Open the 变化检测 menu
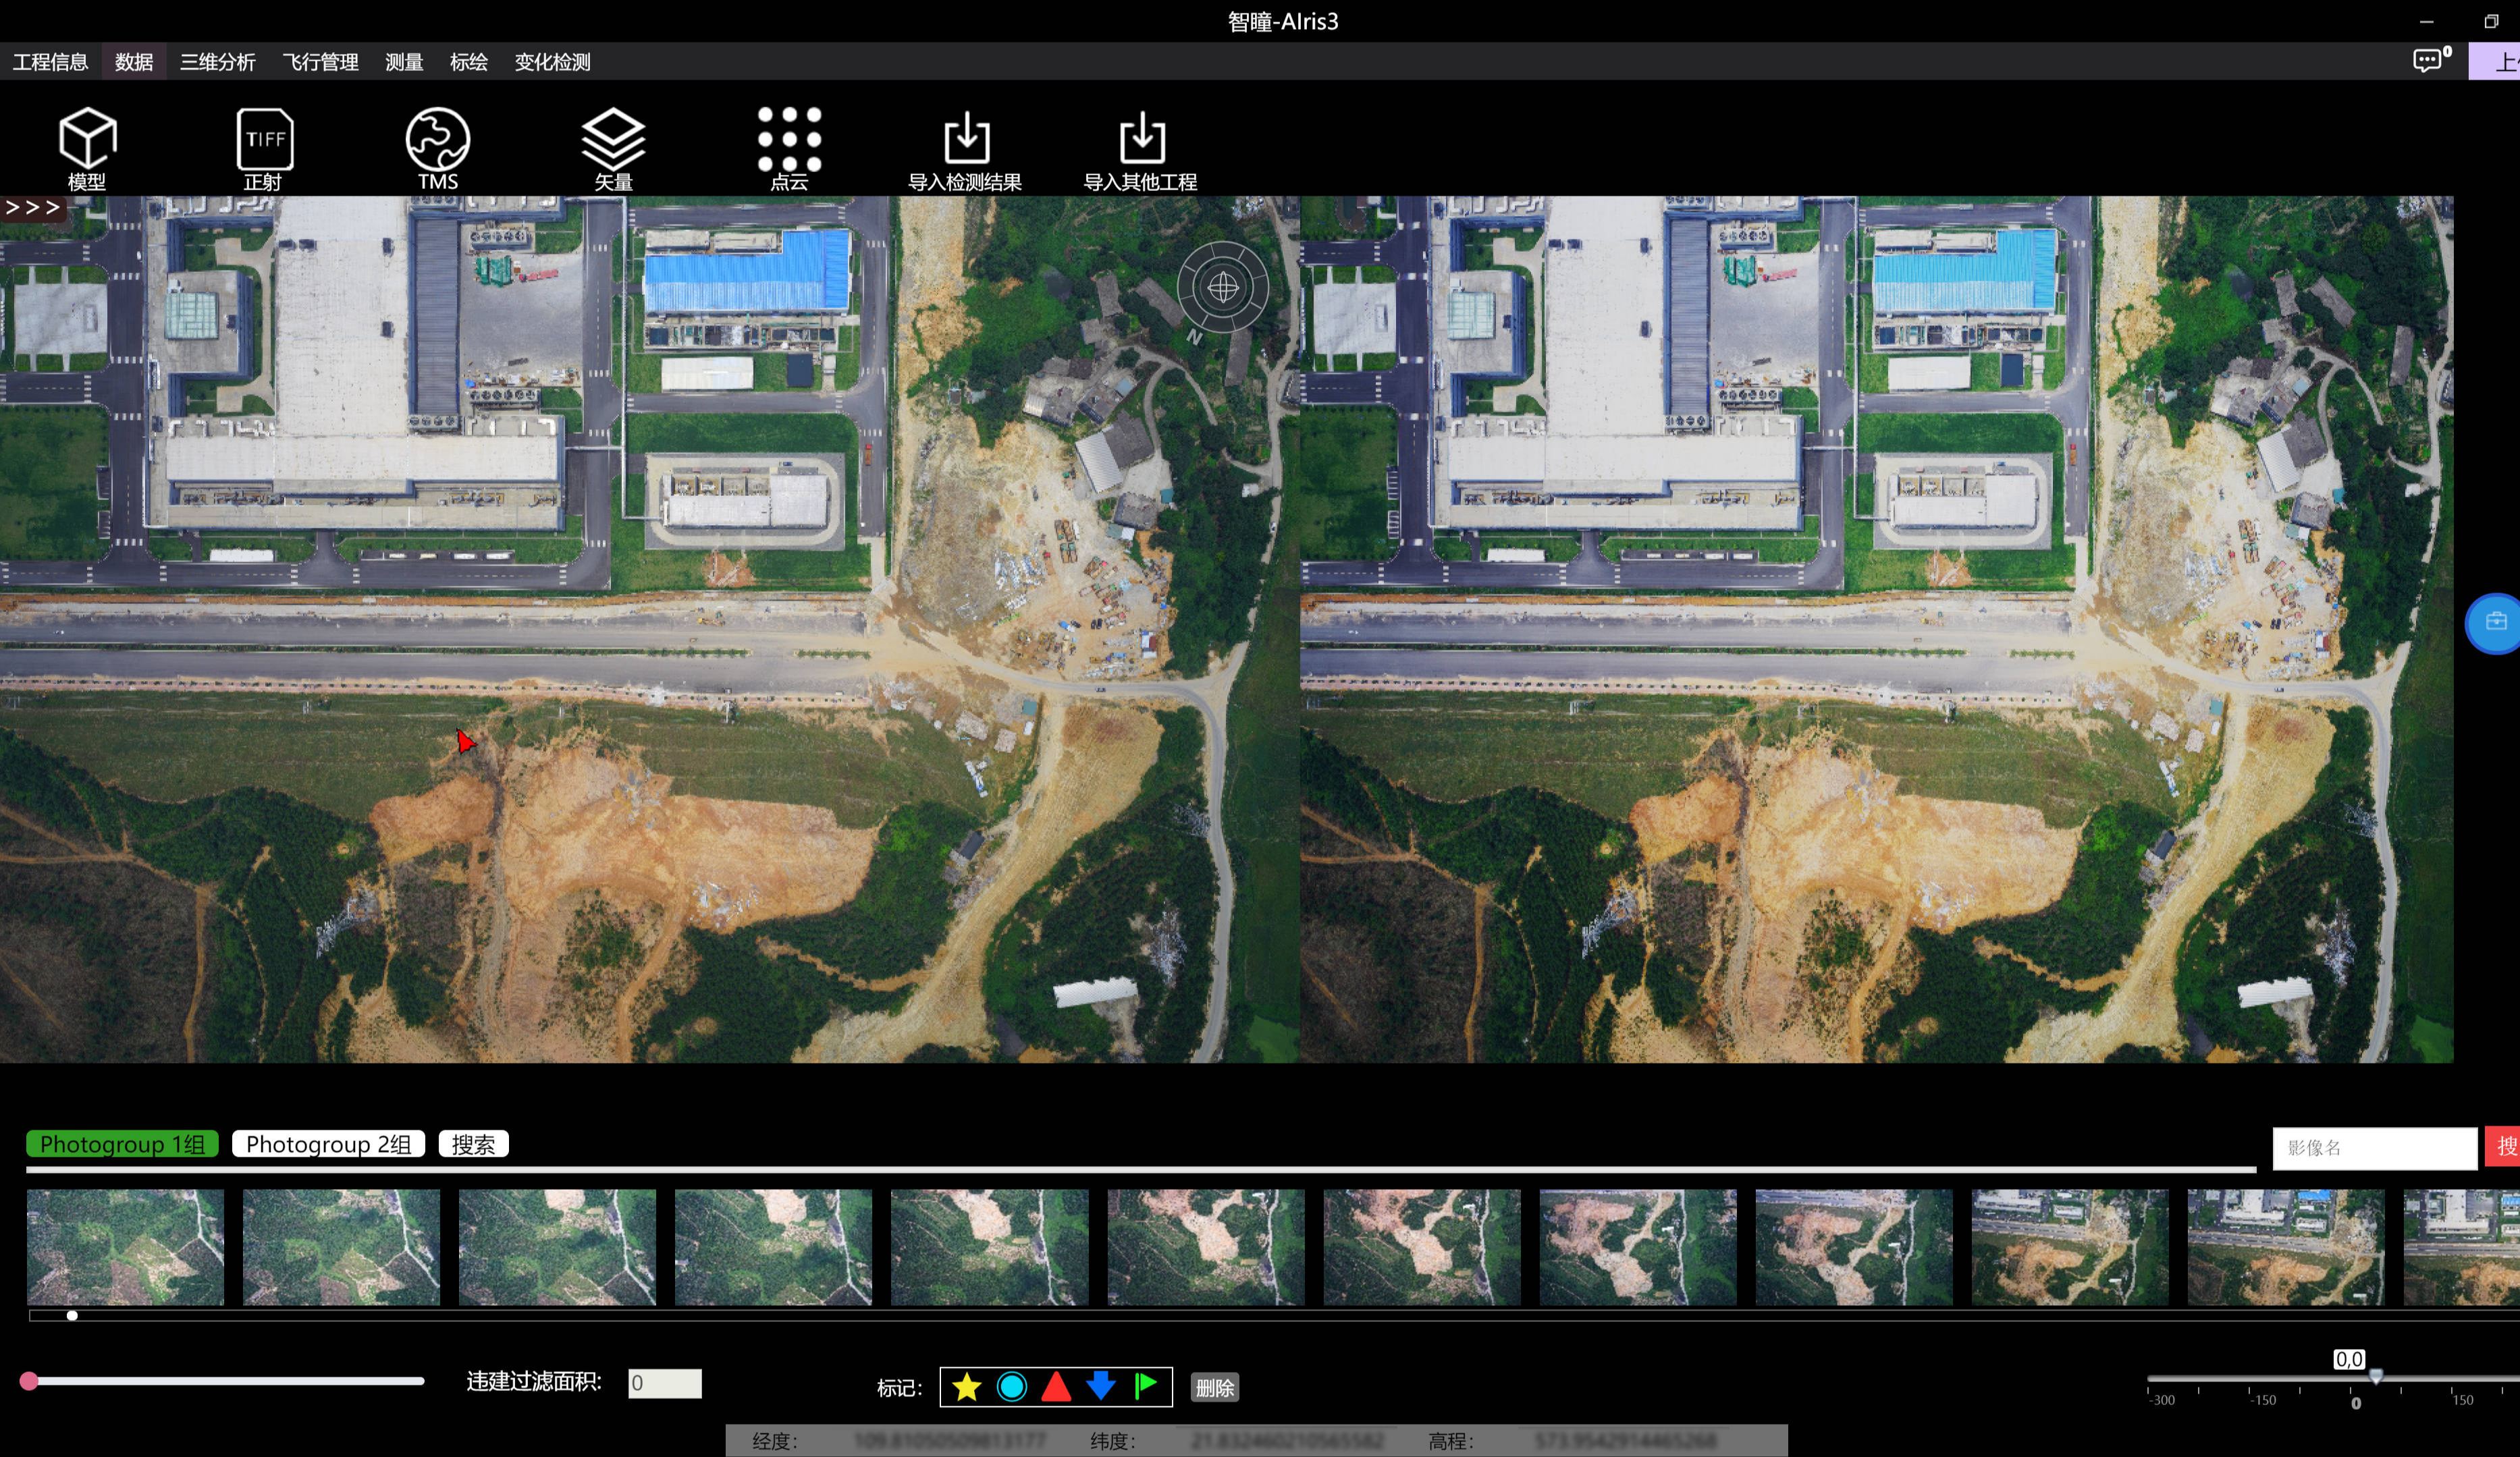This screenshot has width=2520, height=1457. pyautogui.click(x=552, y=62)
